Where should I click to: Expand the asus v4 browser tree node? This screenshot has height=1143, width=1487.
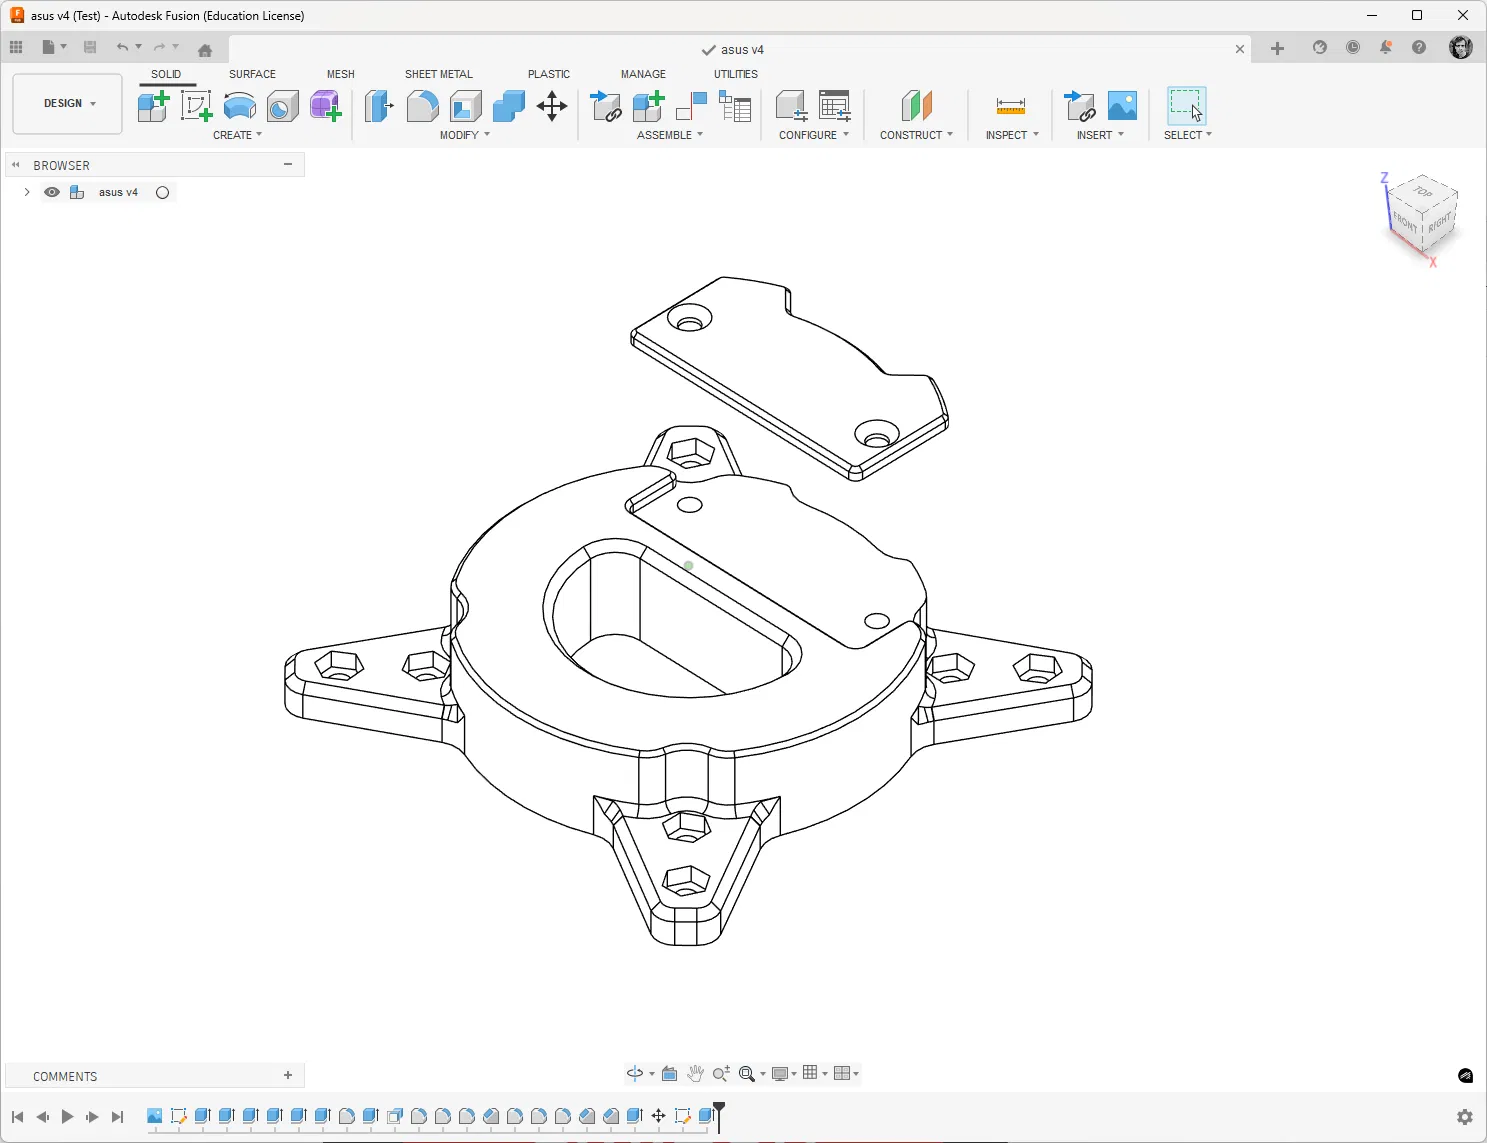point(27,192)
